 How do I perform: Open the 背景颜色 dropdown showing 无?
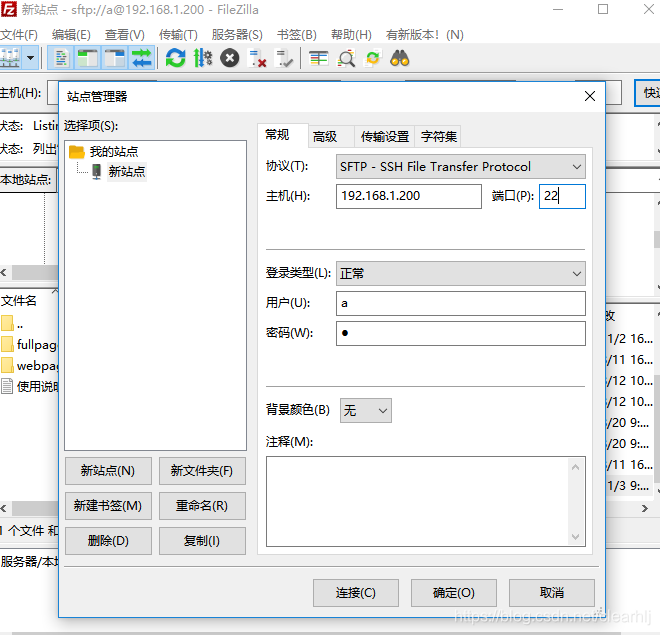(x=365, y=410)
